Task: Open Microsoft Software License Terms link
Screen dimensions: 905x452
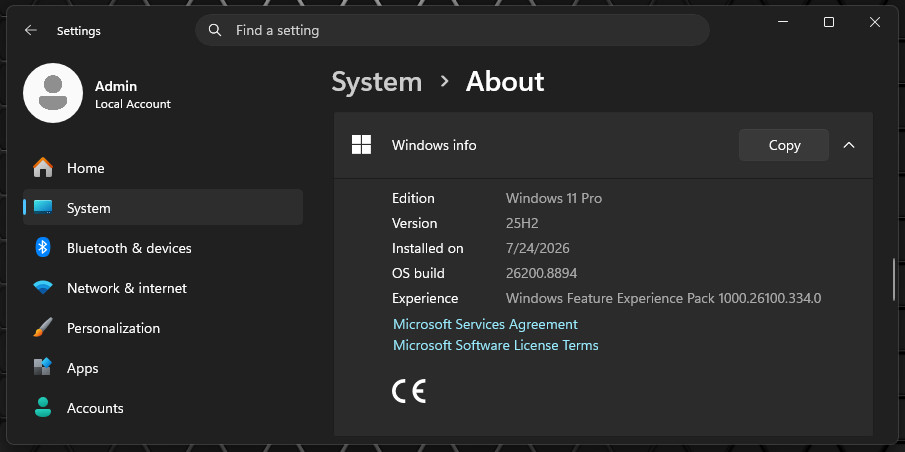Action: [x=495, y=345]
